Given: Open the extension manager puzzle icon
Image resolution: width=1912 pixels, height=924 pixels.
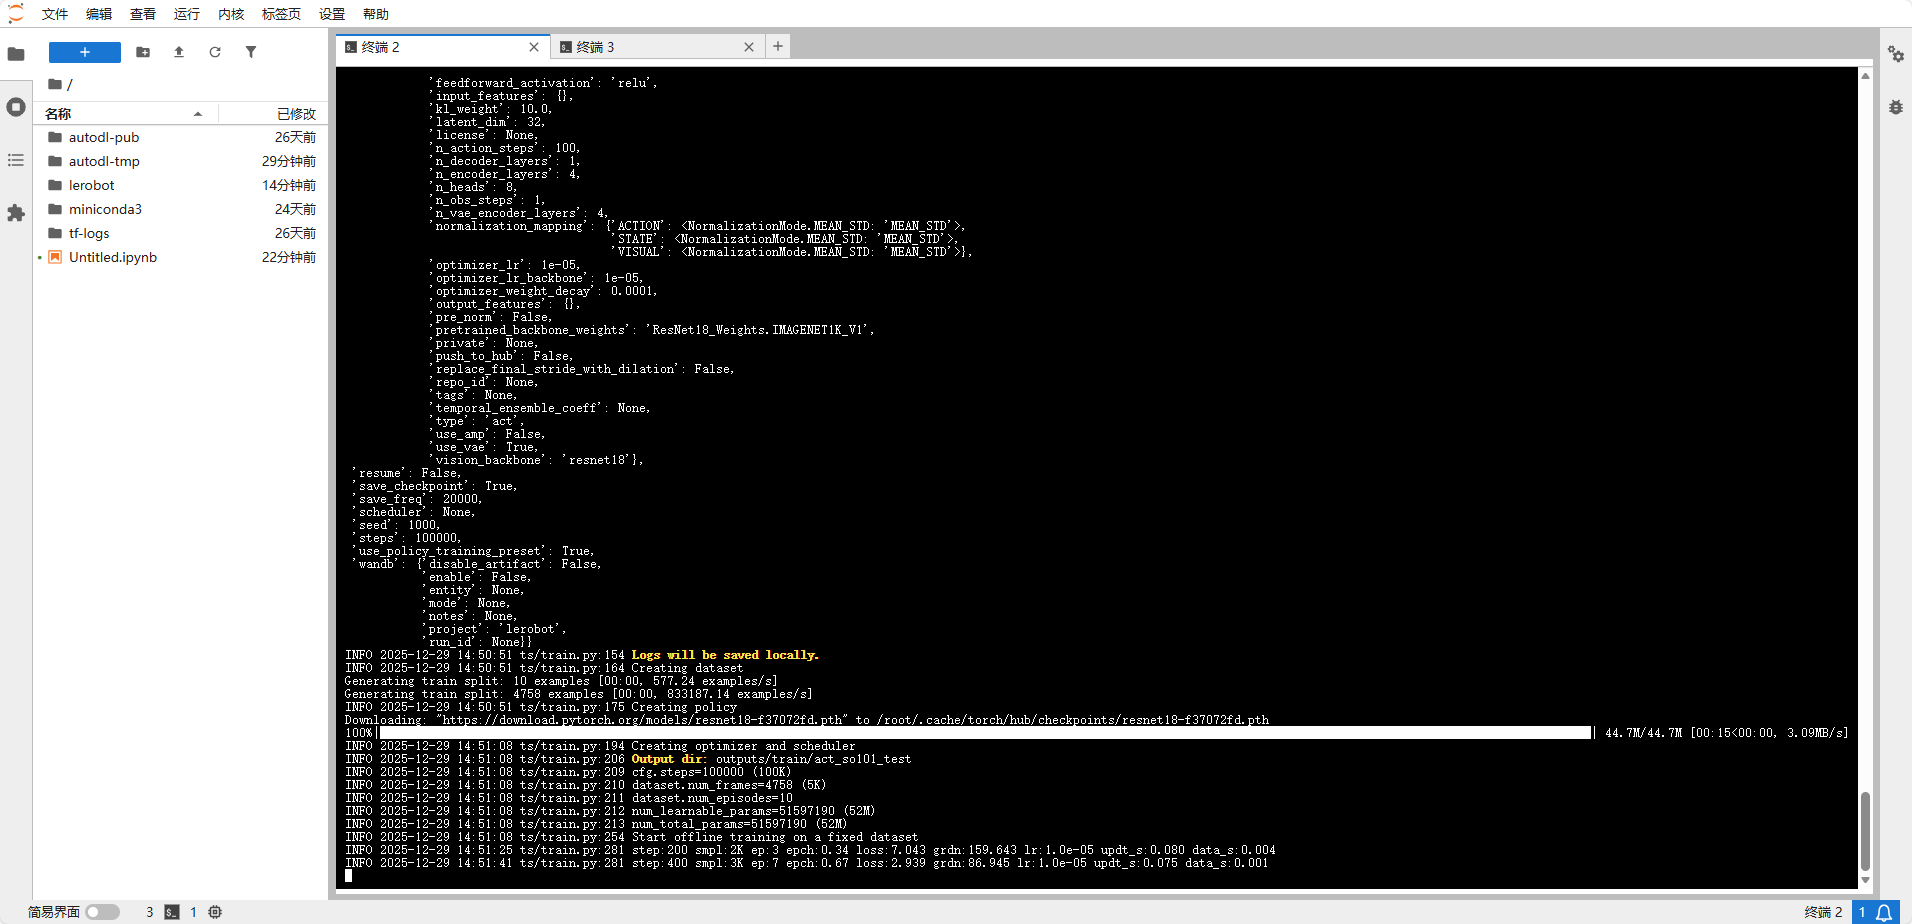Looking at the screenshot, I should [x=16, y=213].
